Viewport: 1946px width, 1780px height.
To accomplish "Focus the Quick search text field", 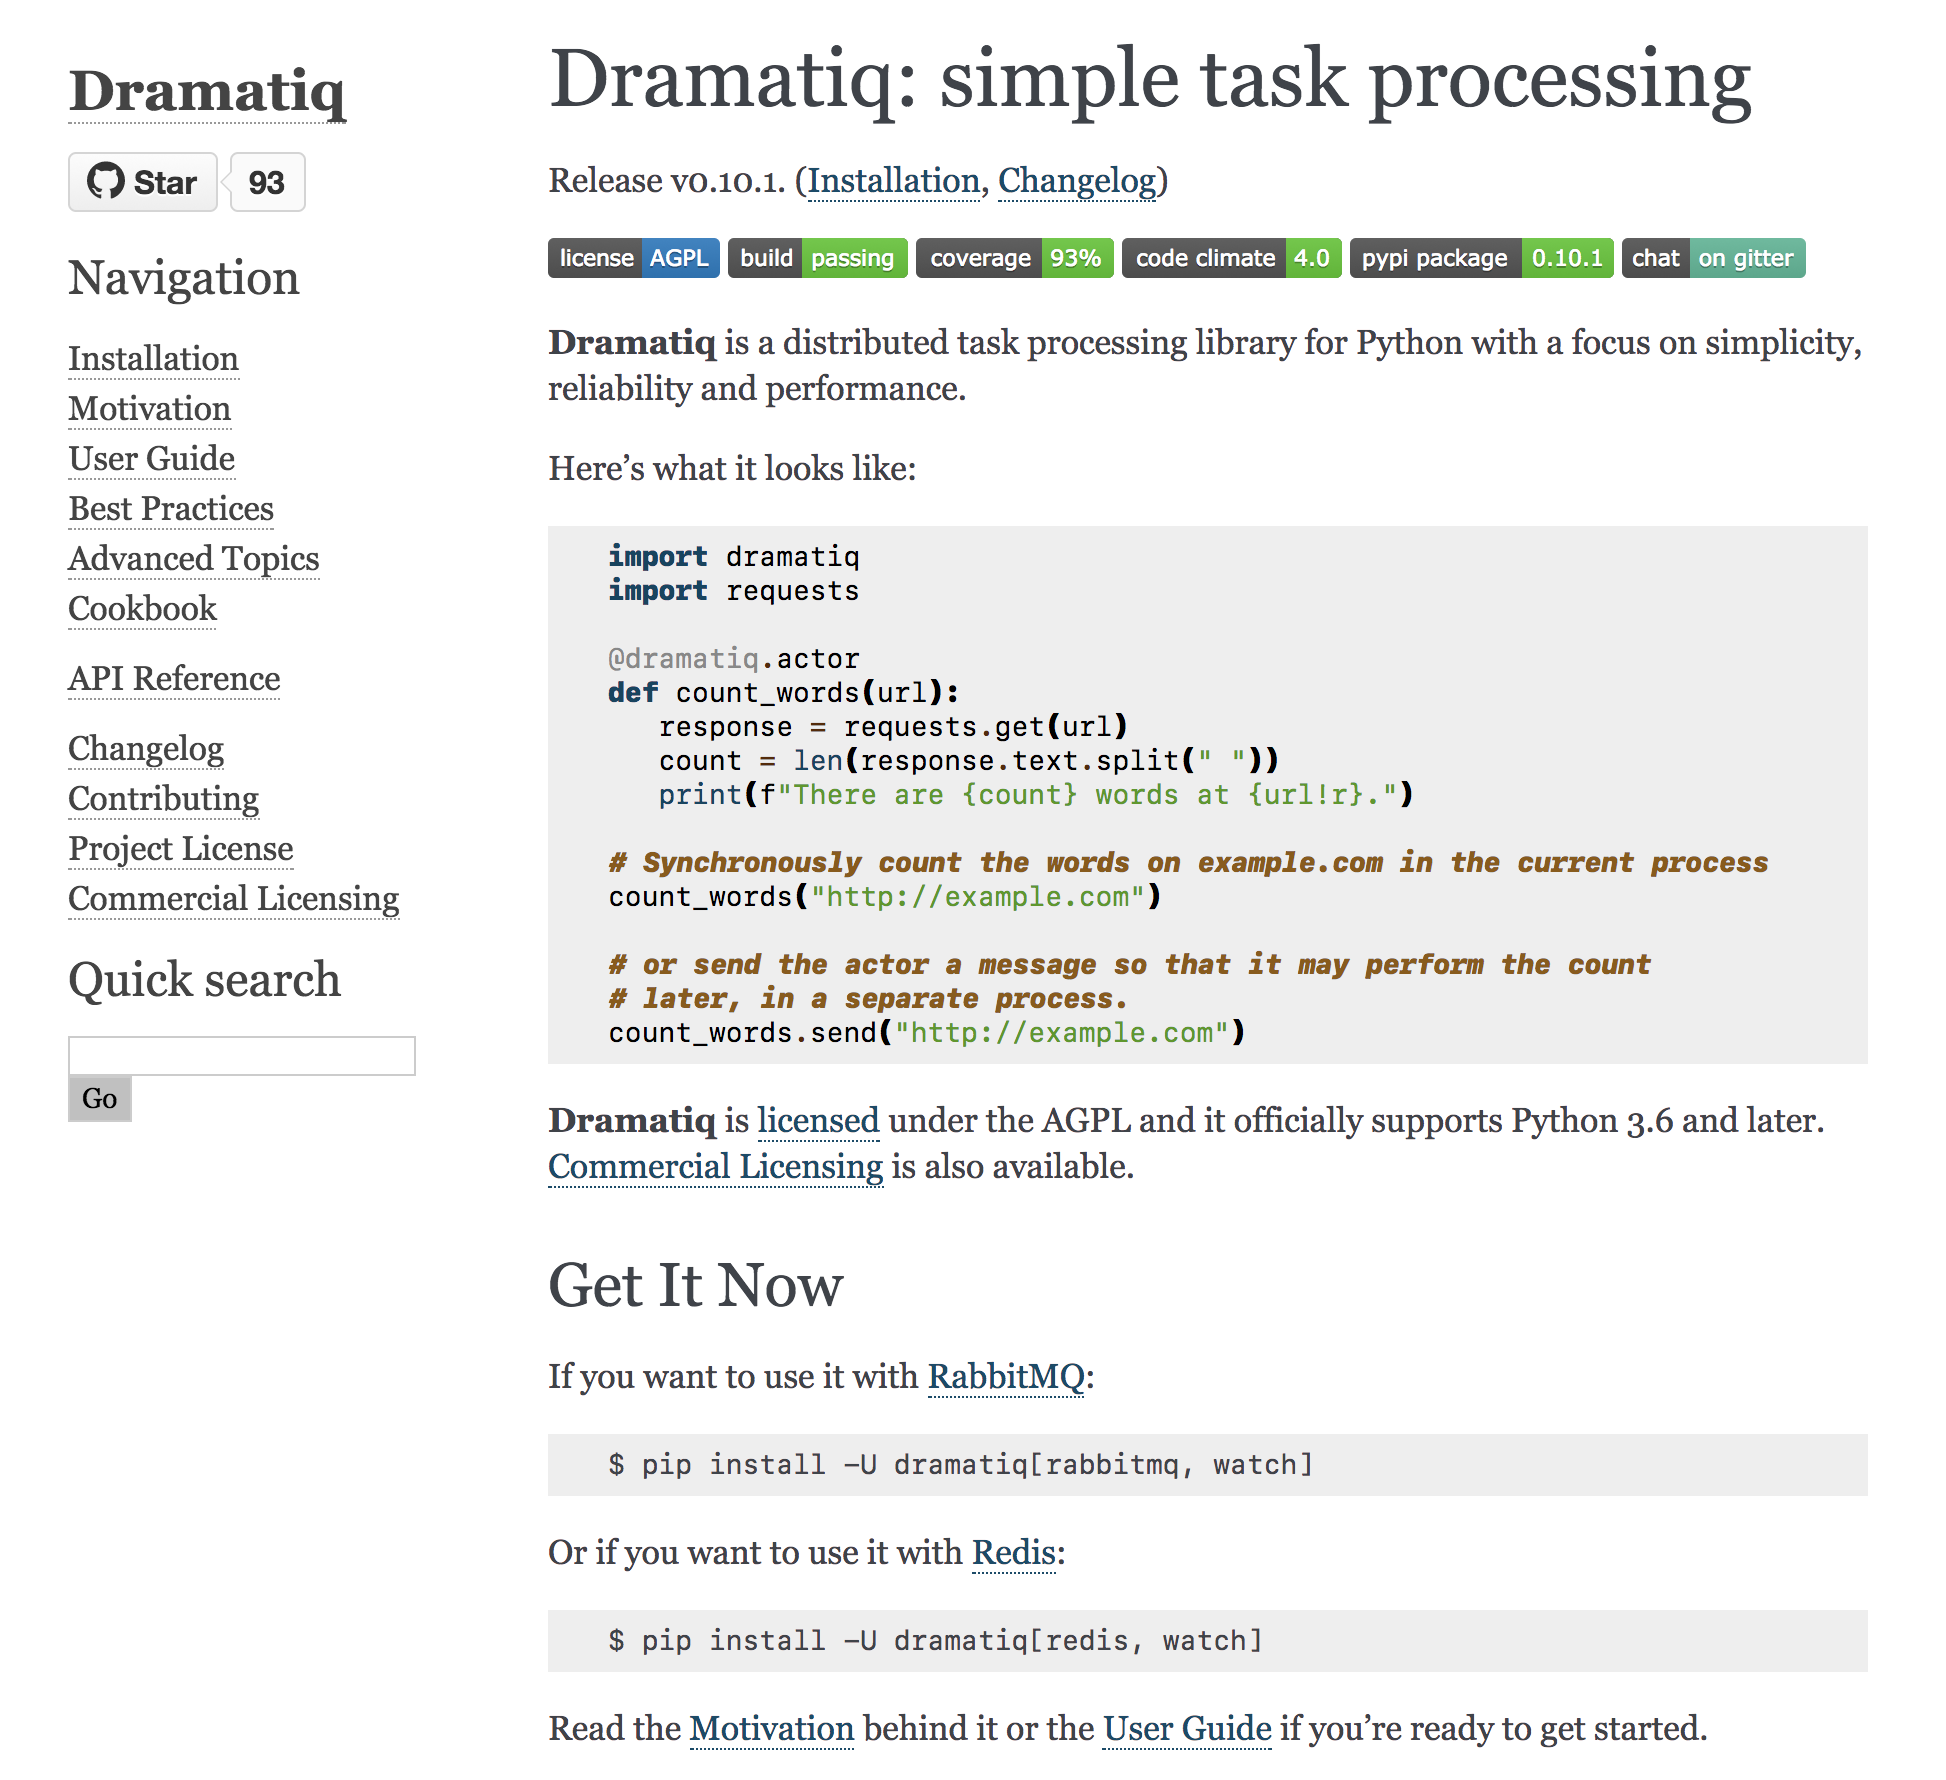I will [x=241, y=1056].
